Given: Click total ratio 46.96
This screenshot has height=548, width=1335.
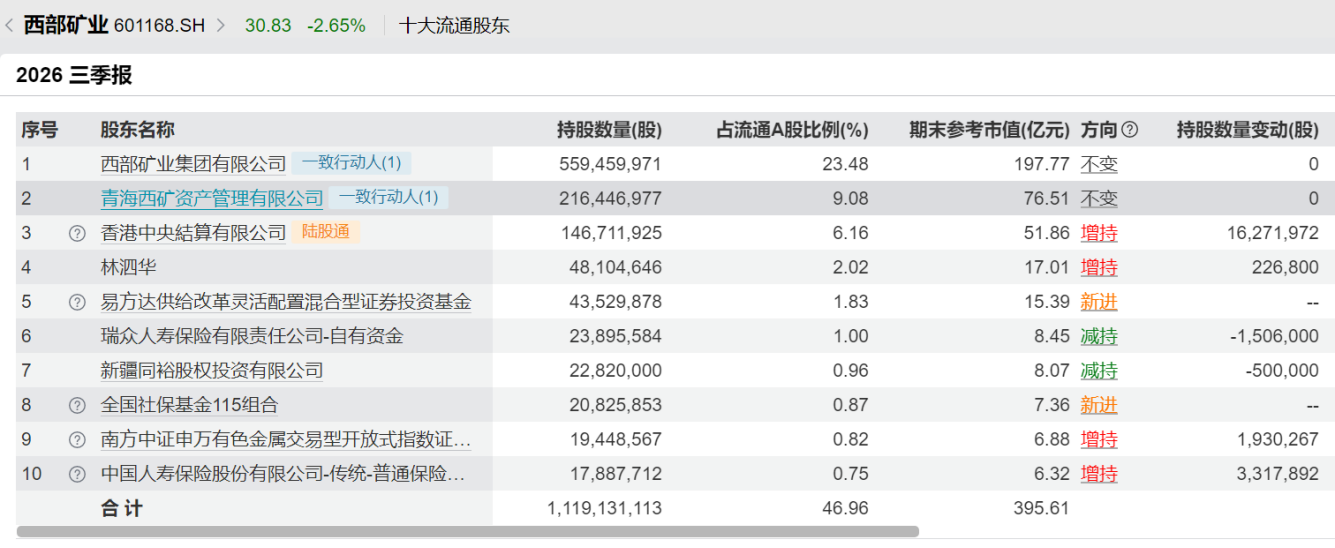Looking at the screenshot, I should 845,508.
